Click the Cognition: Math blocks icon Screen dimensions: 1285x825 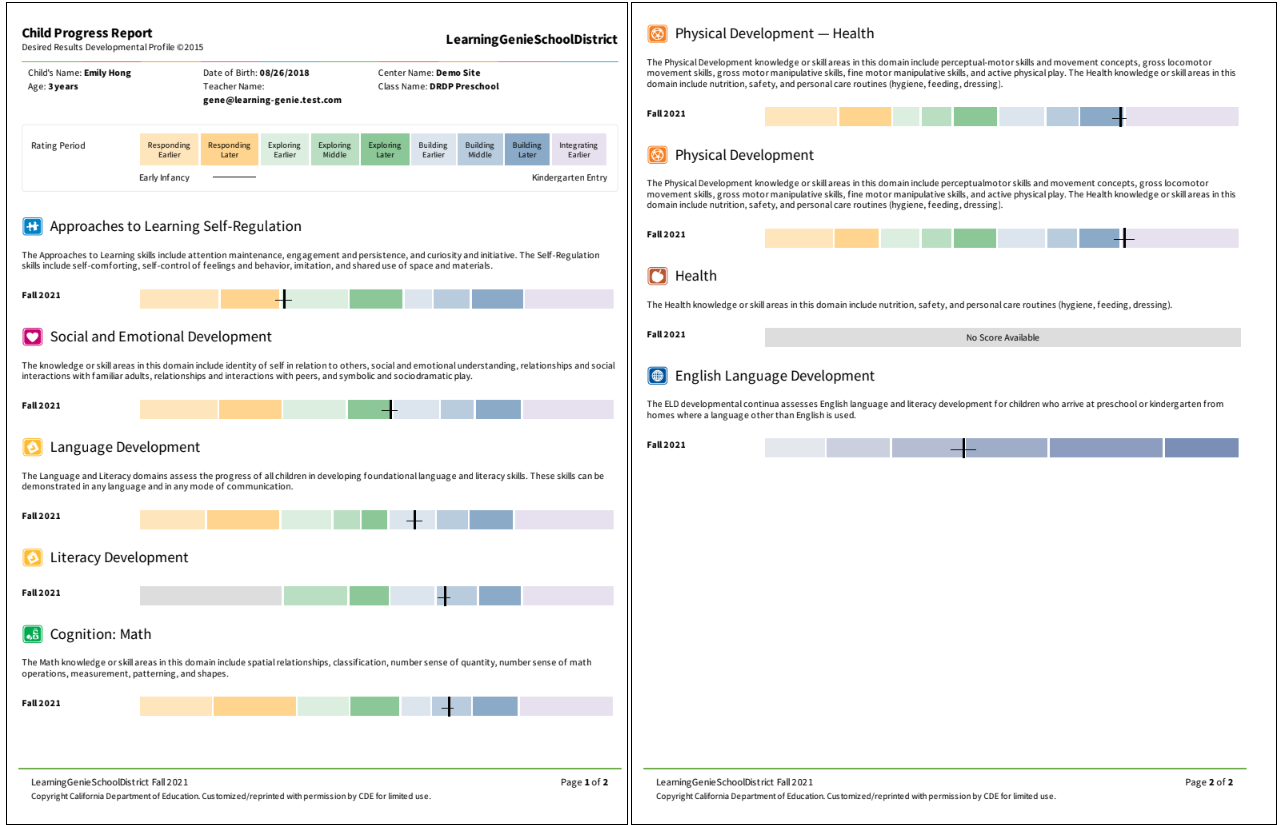coord(32,634)
